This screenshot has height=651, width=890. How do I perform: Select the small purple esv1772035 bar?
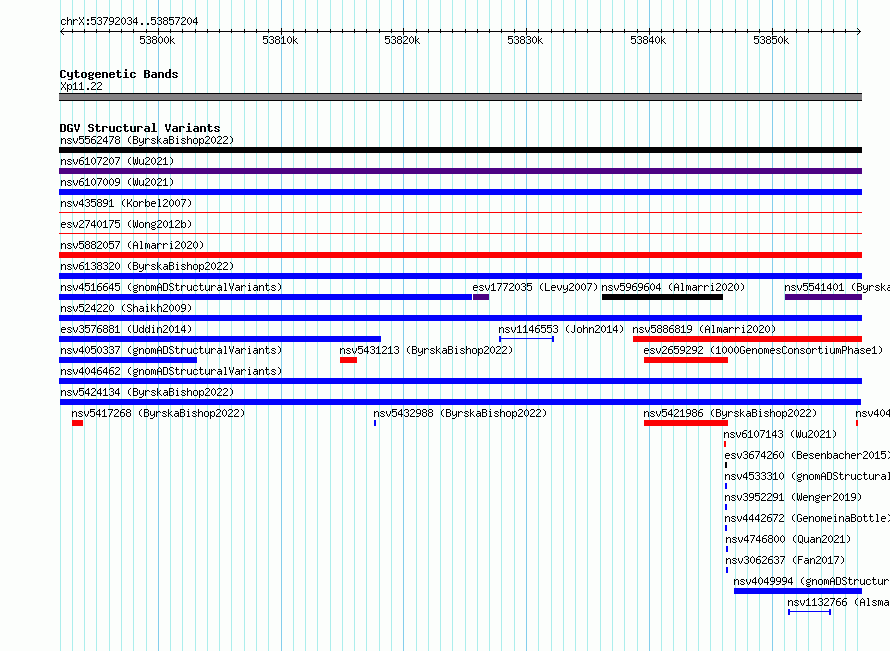pyautogui.click(x=481, y=297)
